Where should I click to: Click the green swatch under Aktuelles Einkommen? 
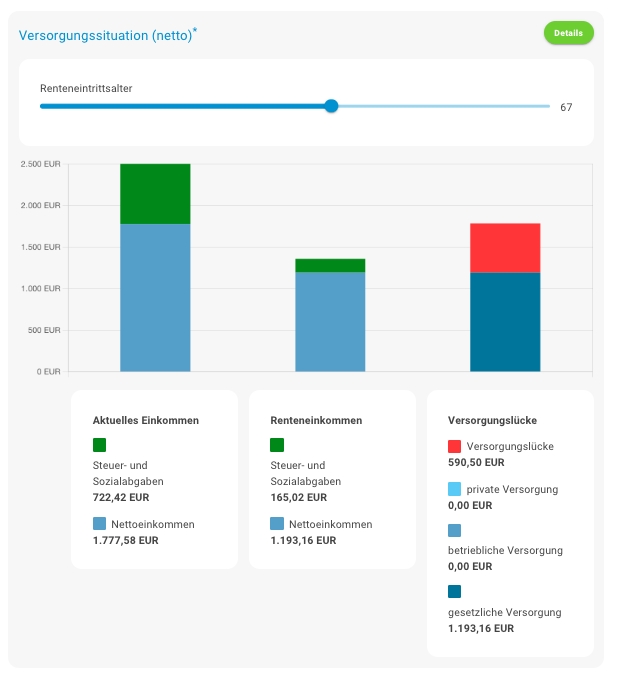(x=99, y=445)
